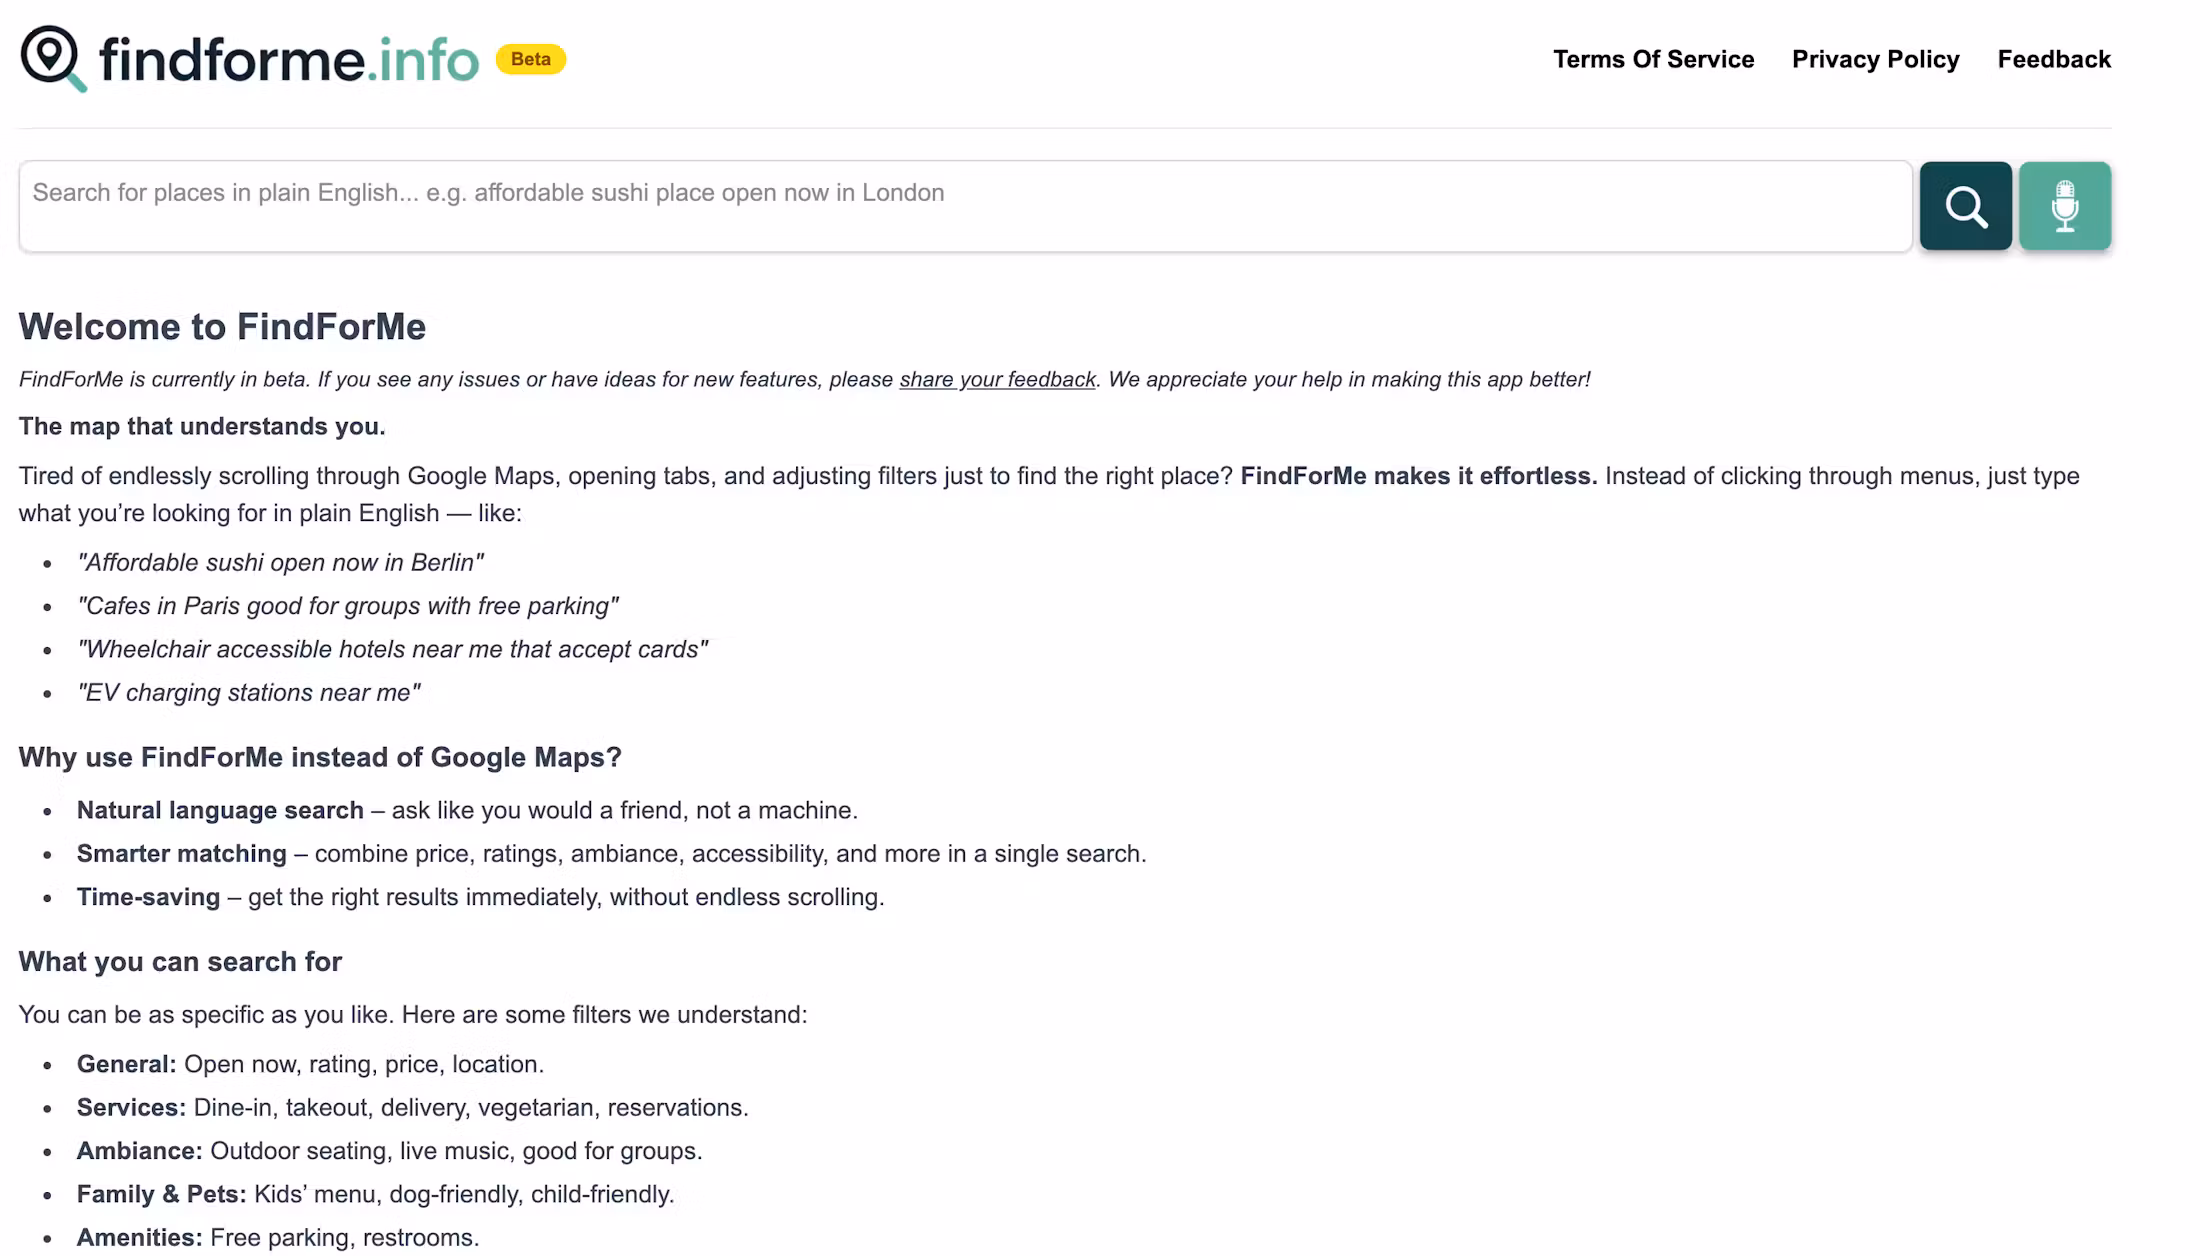Click the "Welcome to FindForMe" heading

tap(222, 327)
